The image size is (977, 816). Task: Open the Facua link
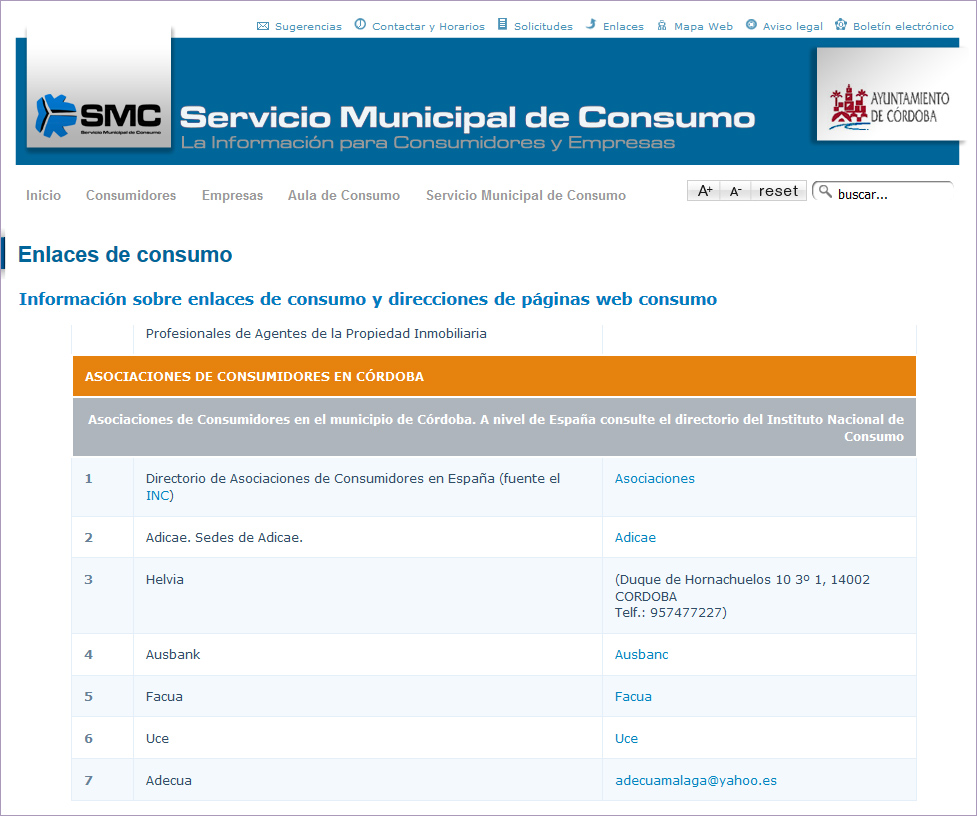(633, 696)
